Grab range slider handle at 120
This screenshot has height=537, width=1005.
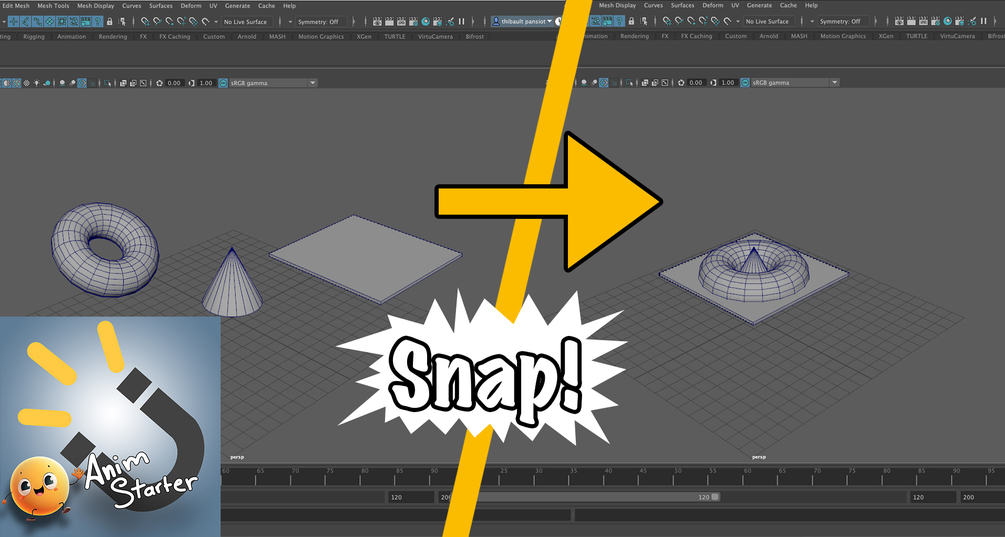point(715,497)
